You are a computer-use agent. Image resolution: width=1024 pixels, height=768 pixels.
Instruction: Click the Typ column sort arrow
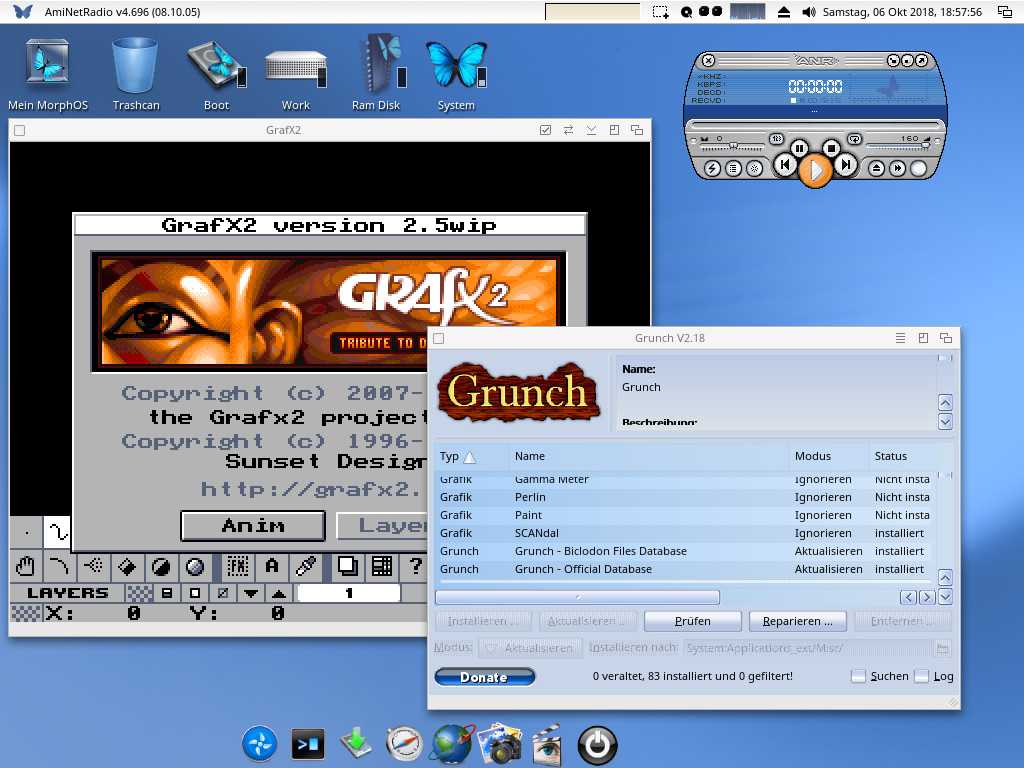471,456
